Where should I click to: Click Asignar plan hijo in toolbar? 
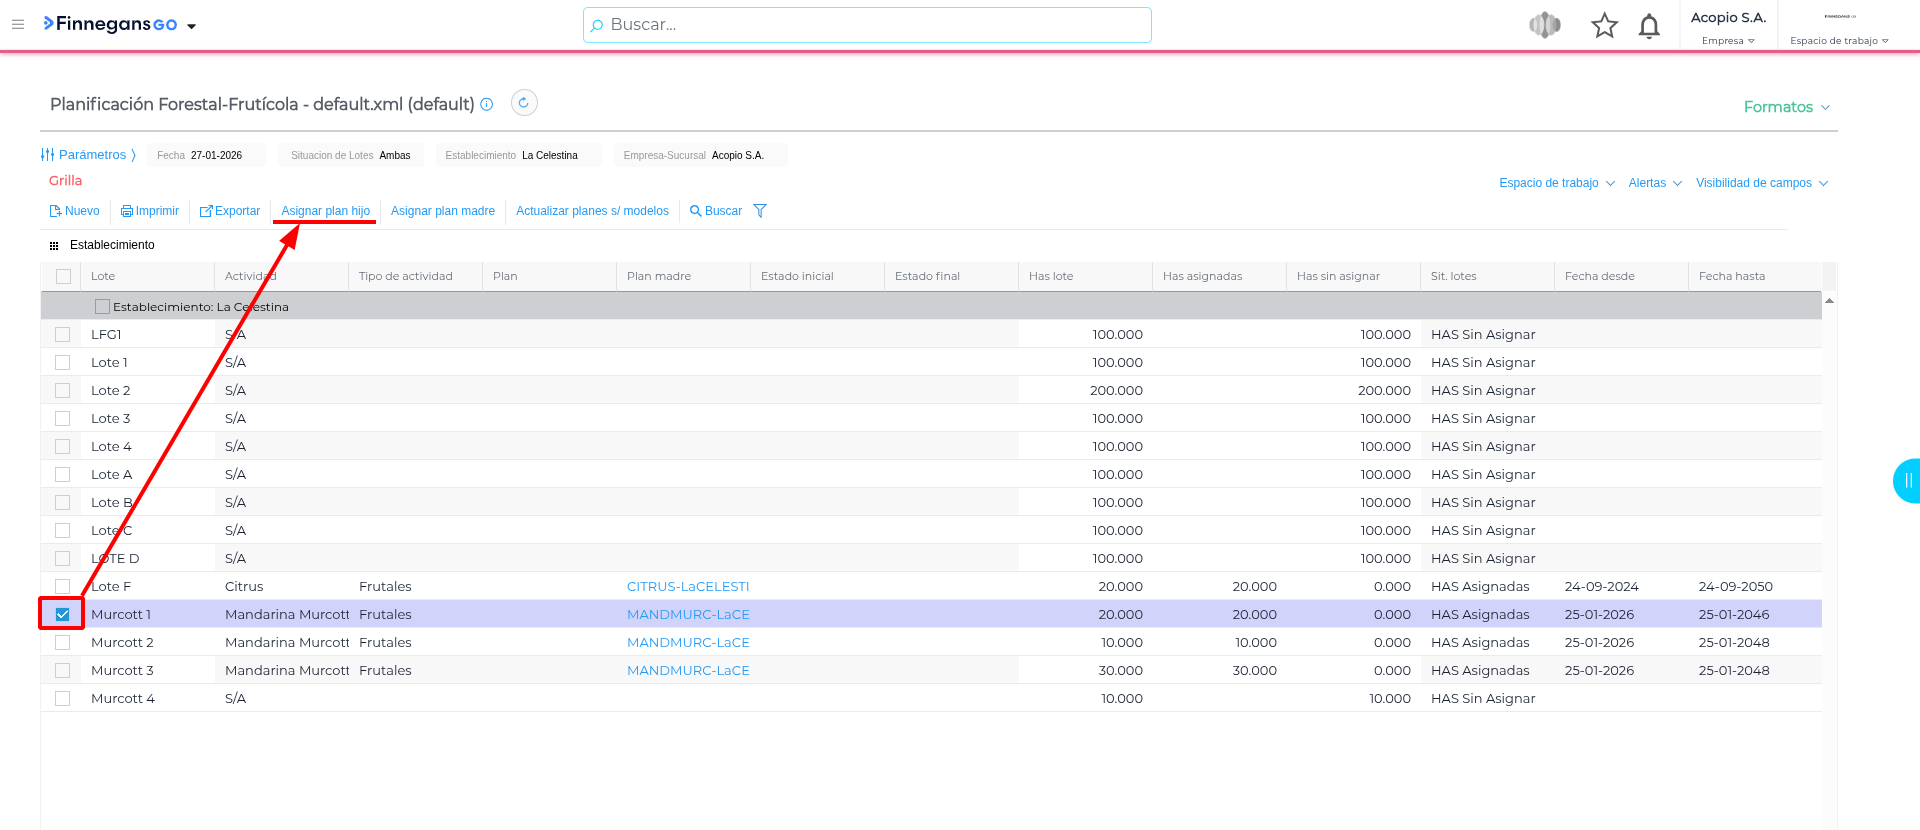tap(325, 211)
